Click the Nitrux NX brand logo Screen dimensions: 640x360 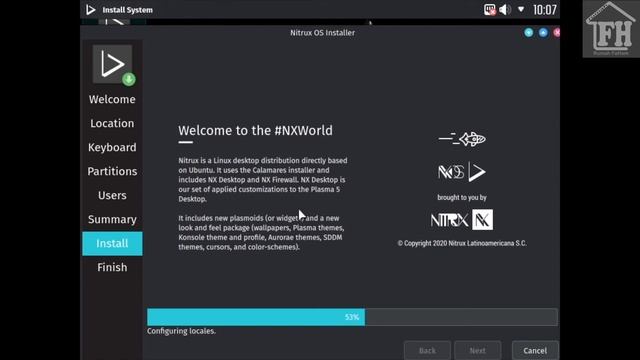coord(462,220)
